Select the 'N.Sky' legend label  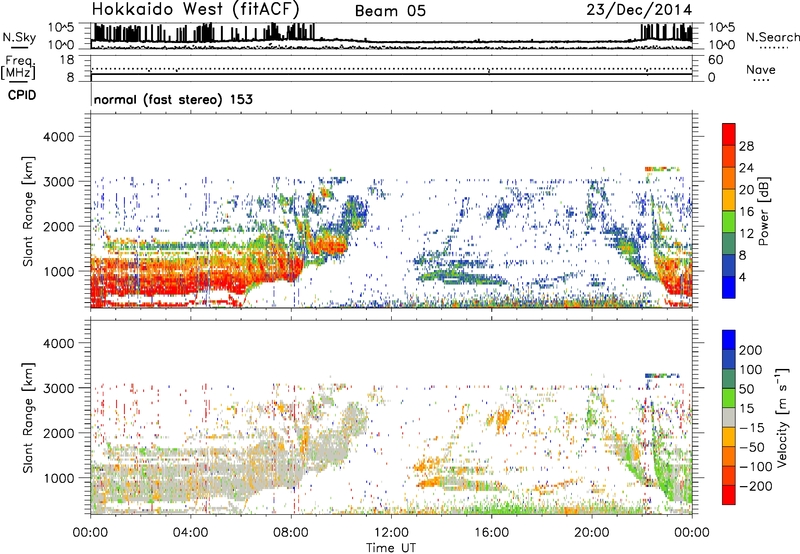[19, 37]
